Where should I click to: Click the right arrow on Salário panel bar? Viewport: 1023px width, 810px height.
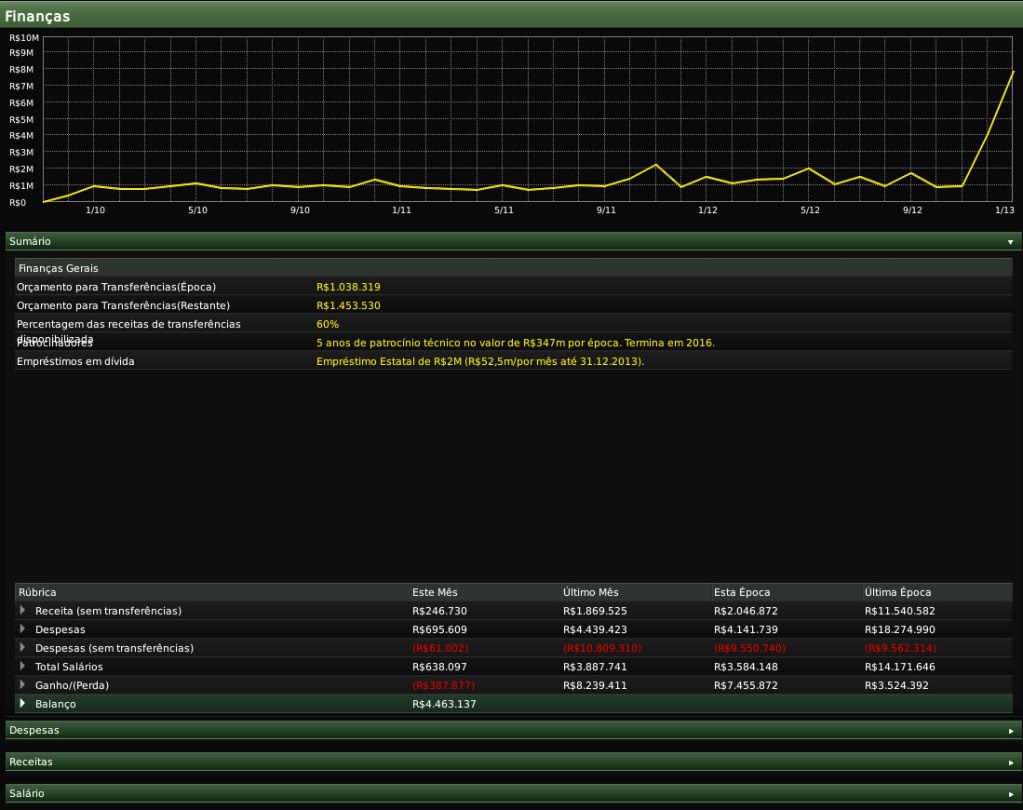click(x=1010, y=794)
